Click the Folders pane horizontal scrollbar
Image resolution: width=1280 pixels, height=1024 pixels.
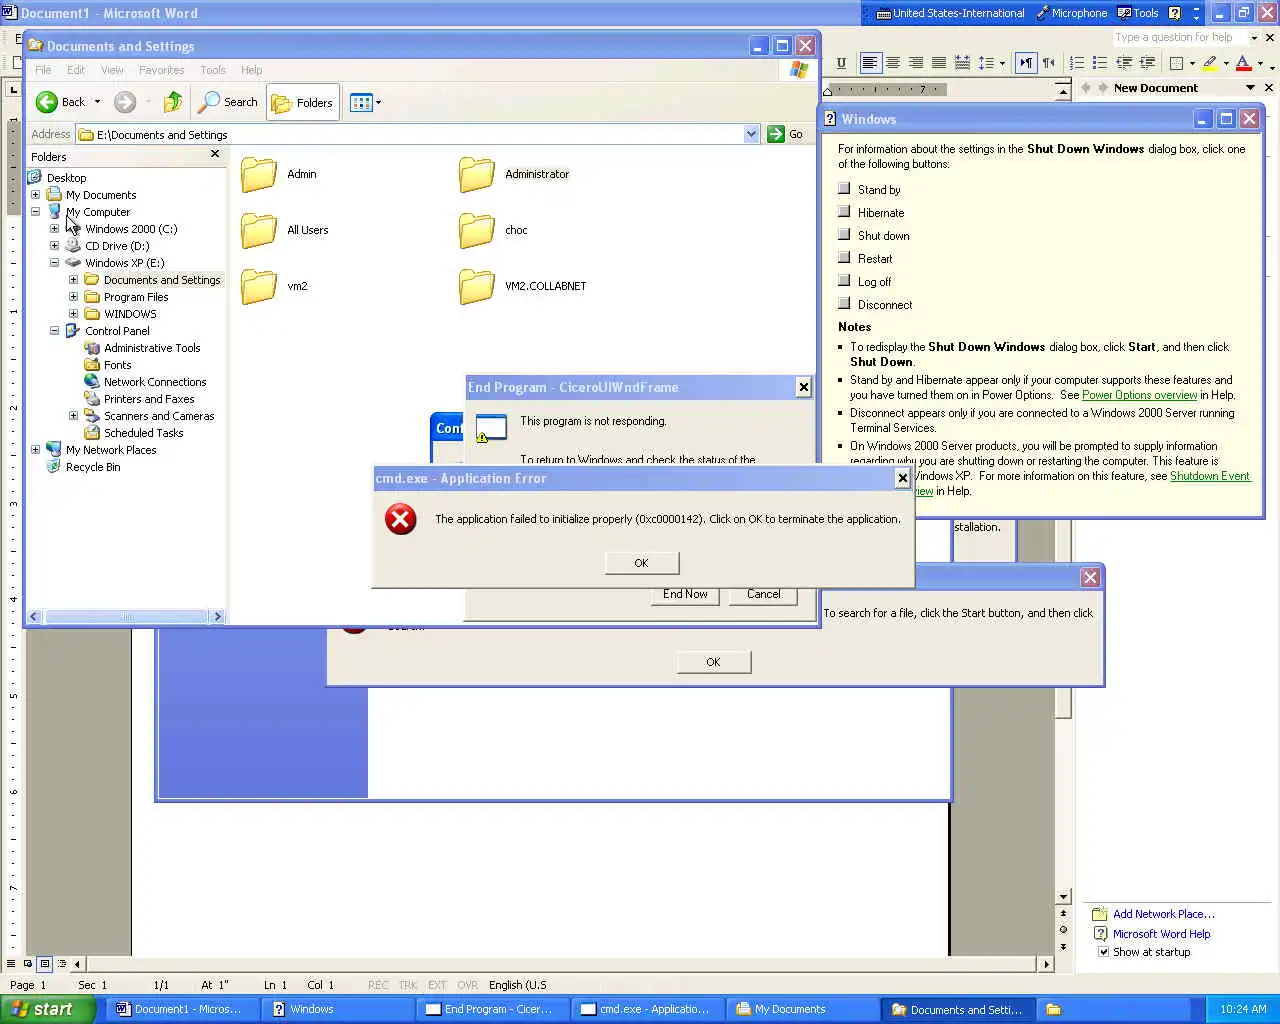click(x=126, y=617)
